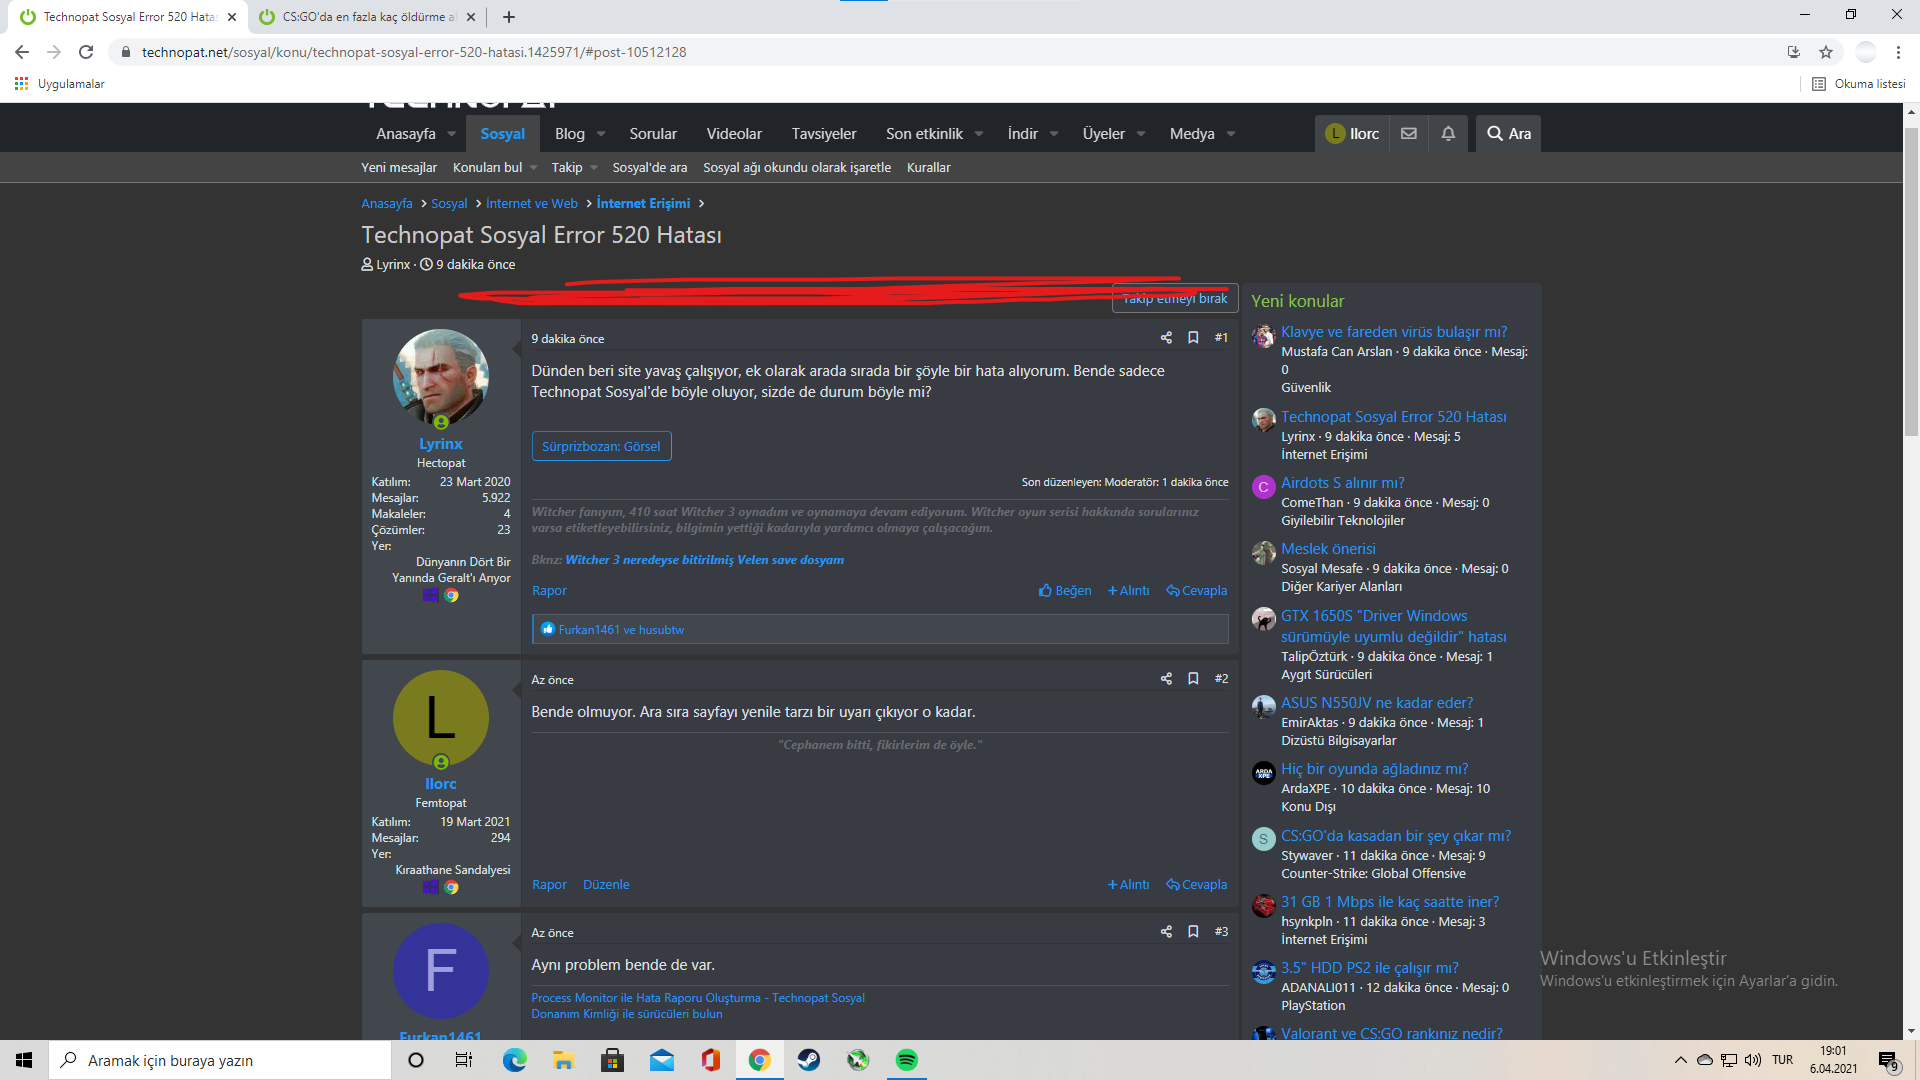
Task: Open Klavye ve fareden virüs bulaşır mı topic
Action: click(1393, 332)
